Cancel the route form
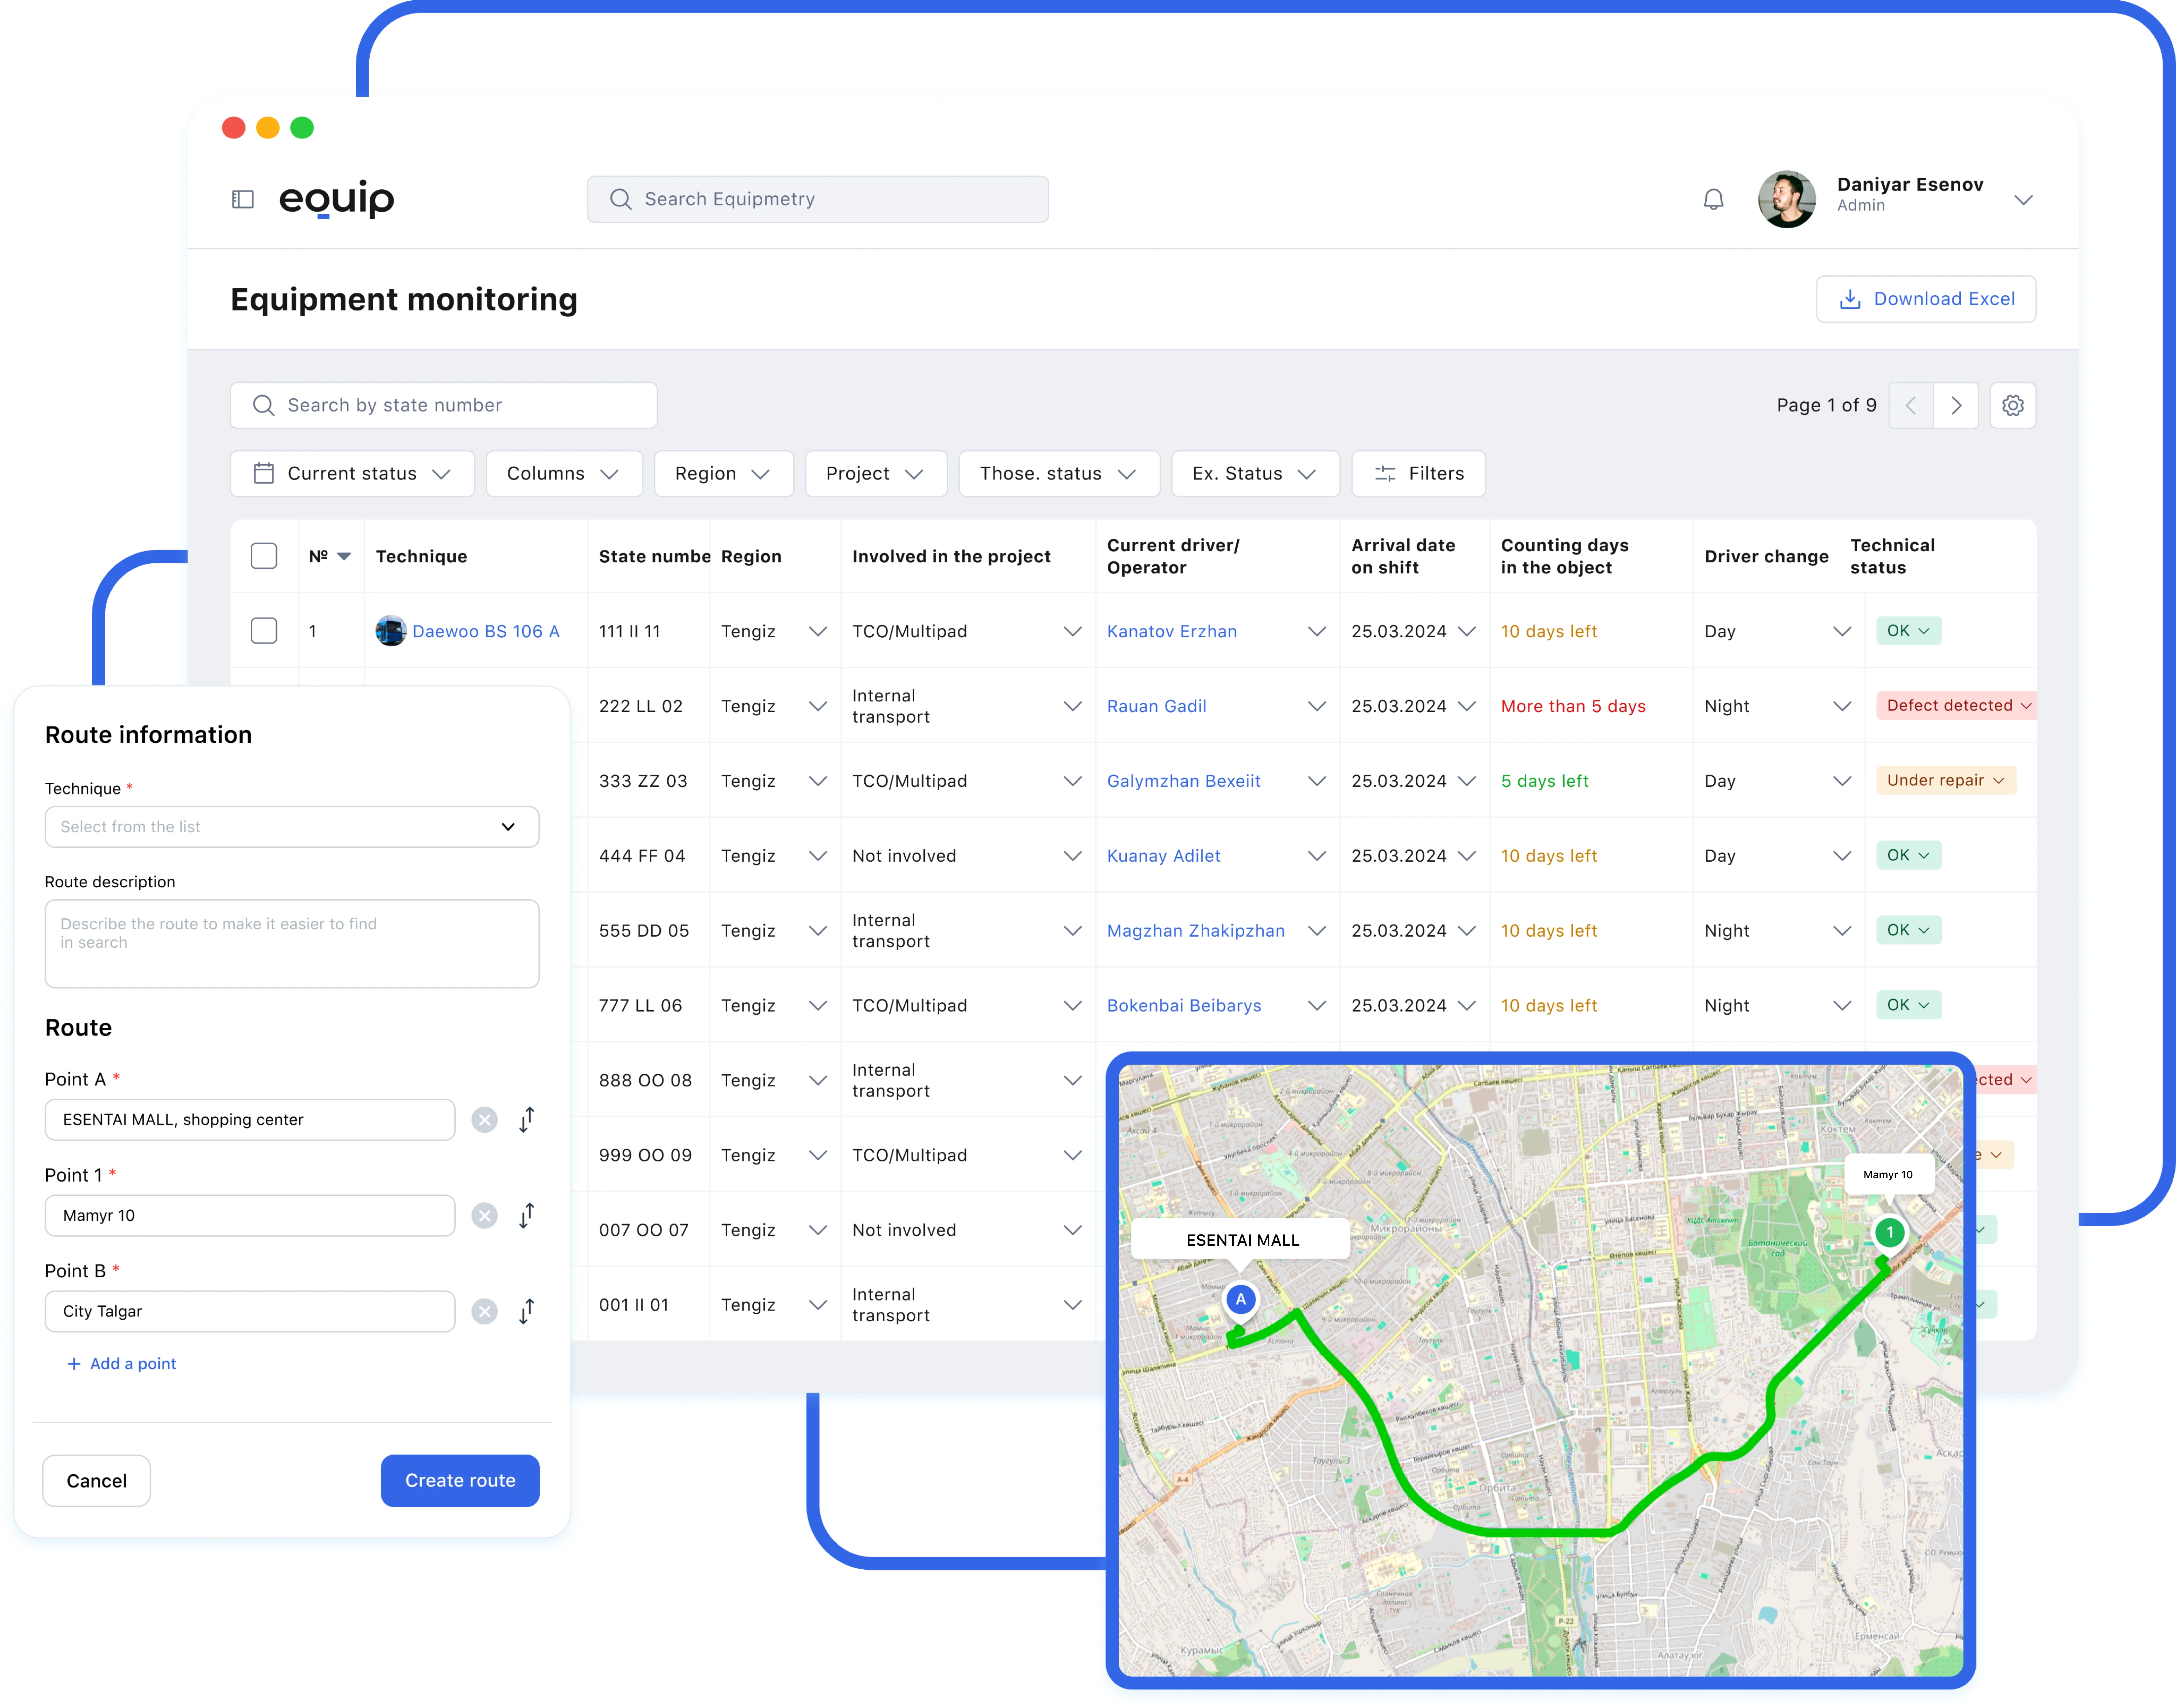Viewport: 2176px width, 1708px height. (96, 1481)
